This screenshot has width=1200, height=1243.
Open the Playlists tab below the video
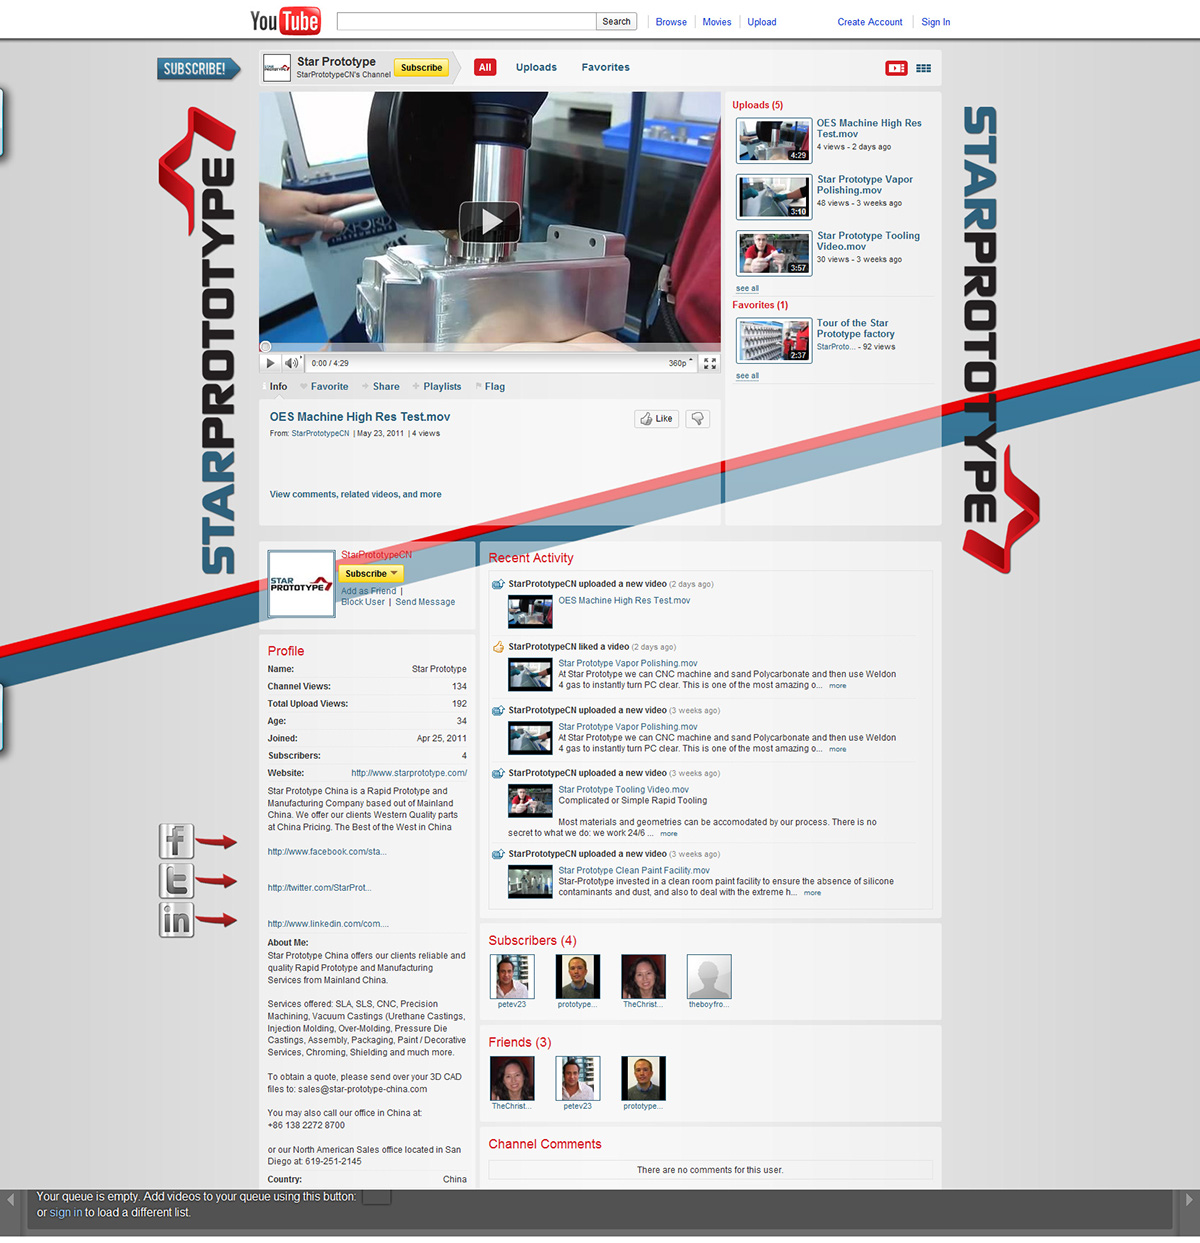(x=442, y=387)
